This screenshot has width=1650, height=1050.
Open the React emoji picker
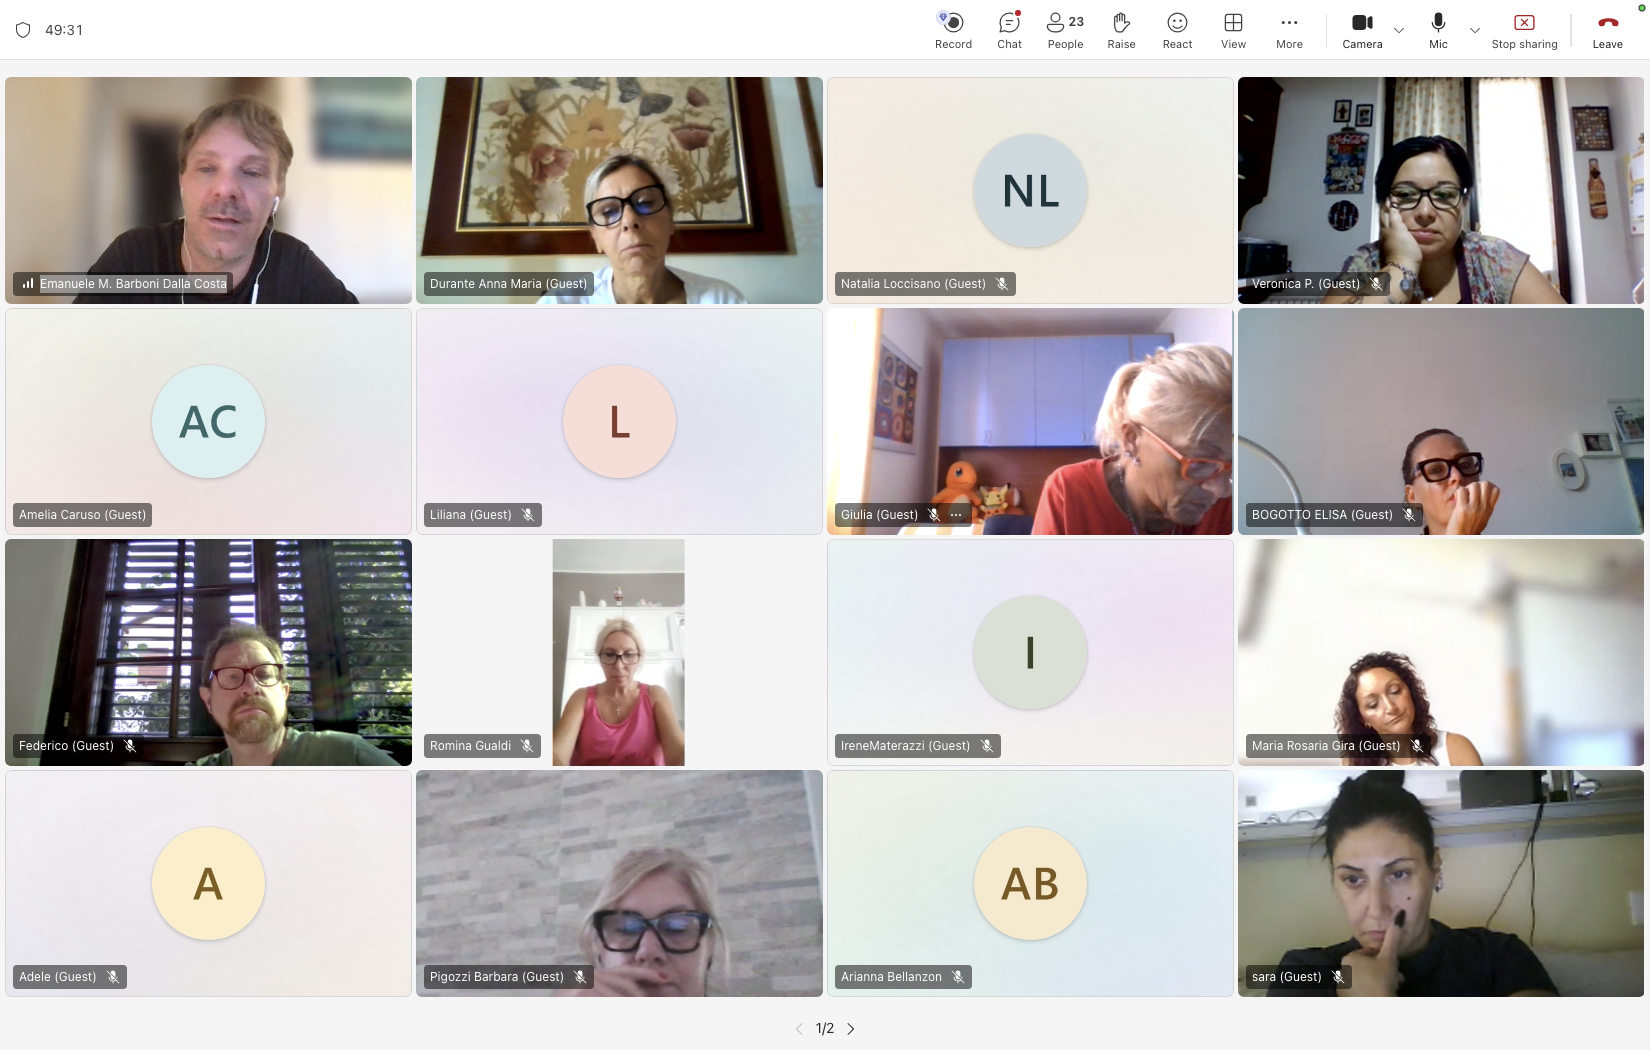coord(1177,30)
